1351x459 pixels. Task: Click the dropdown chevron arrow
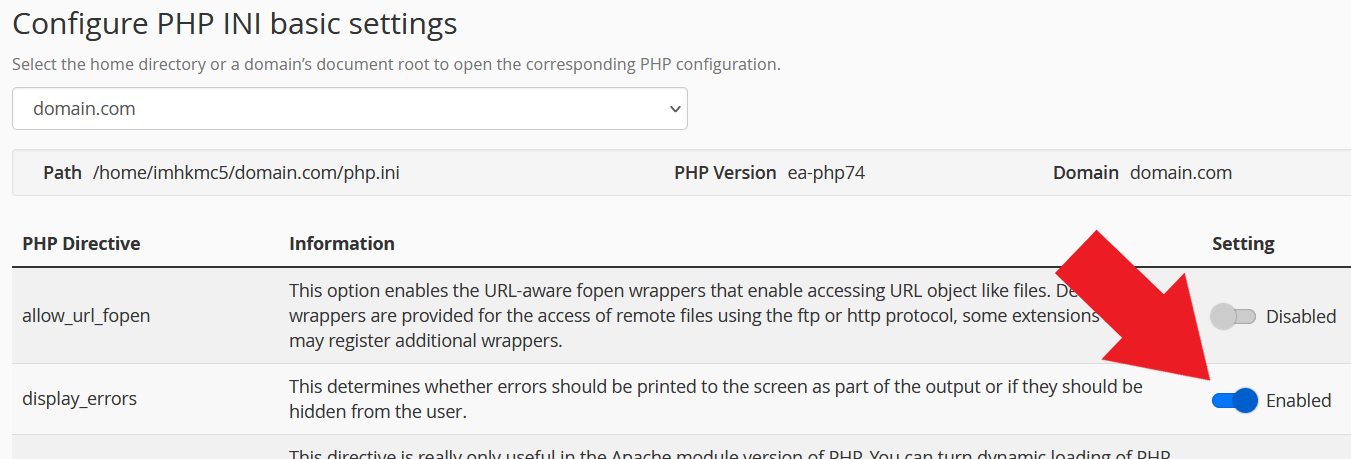tap(674, 109)
